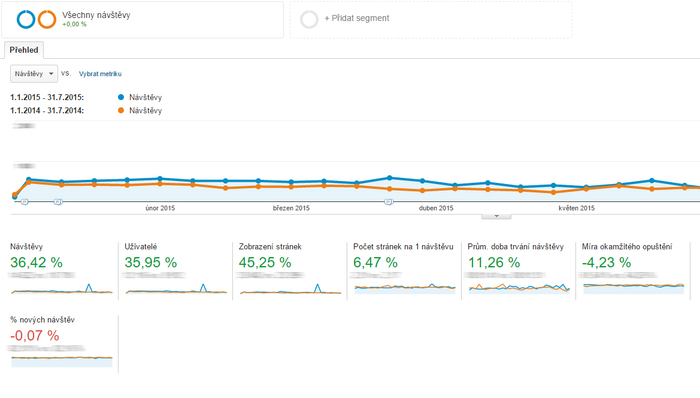The image size is (700, 398).
Task: Click the date range text 1.1.2014 - 31.7.2014
Action: (47, 110)
